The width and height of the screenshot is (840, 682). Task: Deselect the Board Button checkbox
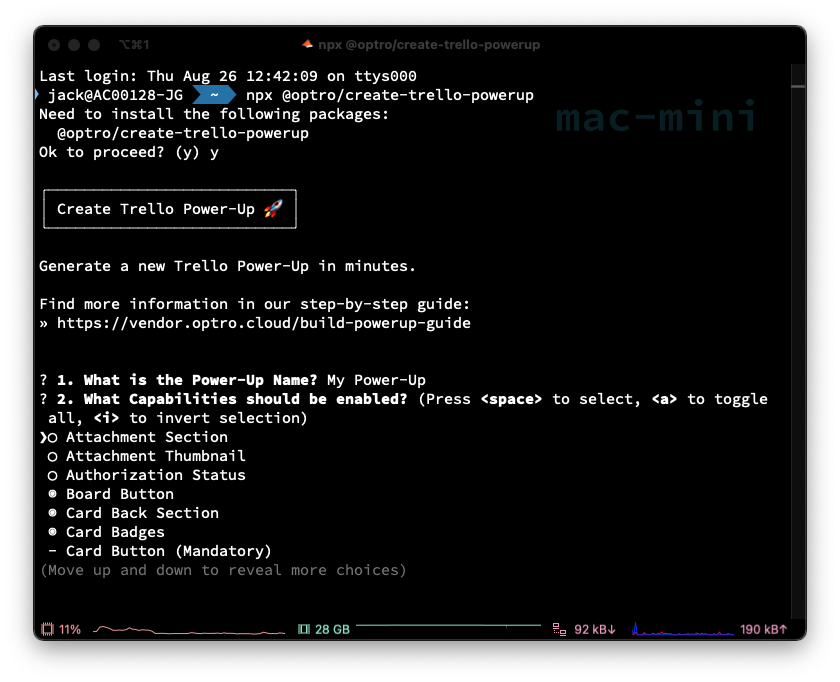pos(52,494)
